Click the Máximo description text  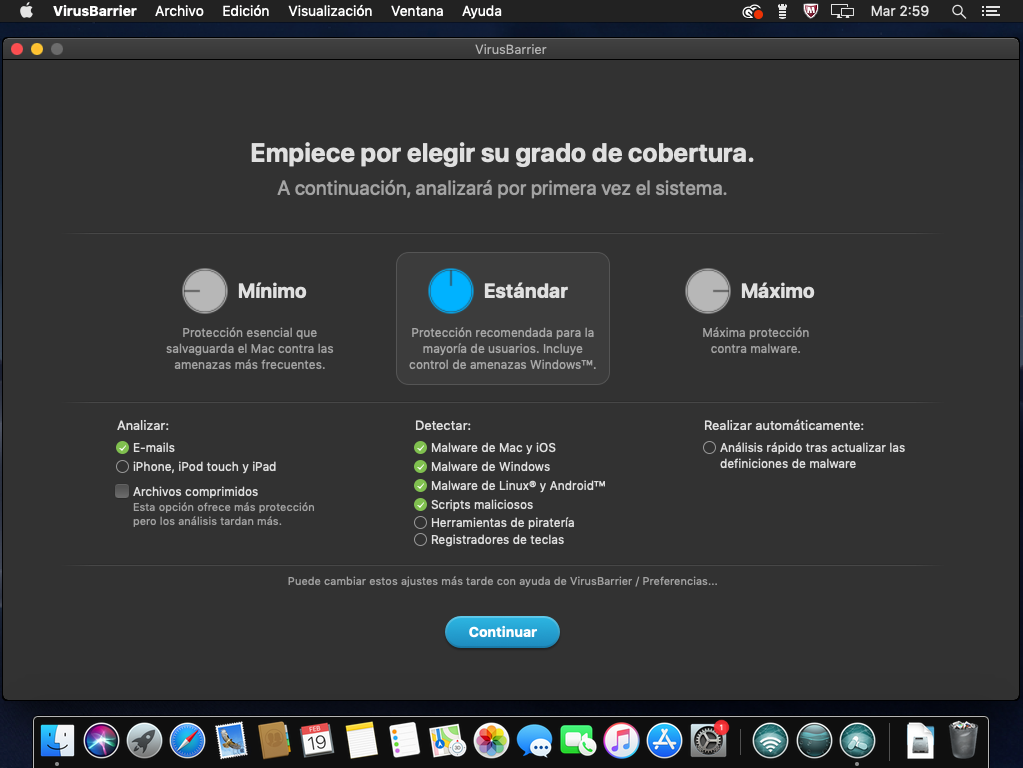point(756,341)
